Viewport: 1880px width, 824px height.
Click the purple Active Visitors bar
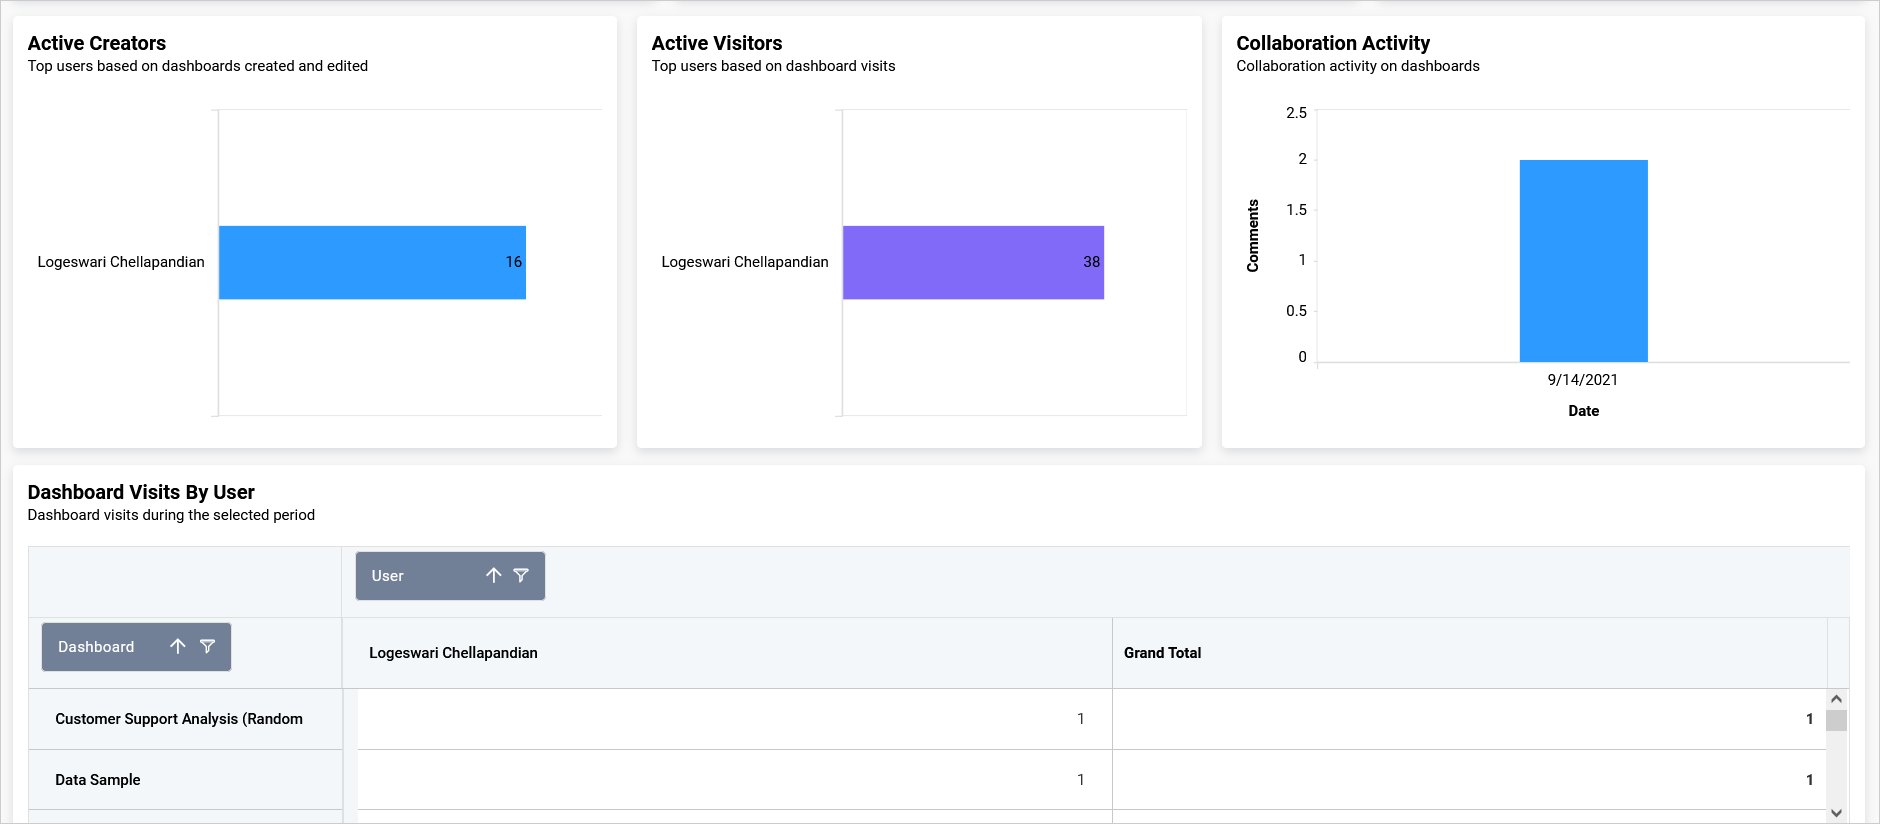coord(973,262)
